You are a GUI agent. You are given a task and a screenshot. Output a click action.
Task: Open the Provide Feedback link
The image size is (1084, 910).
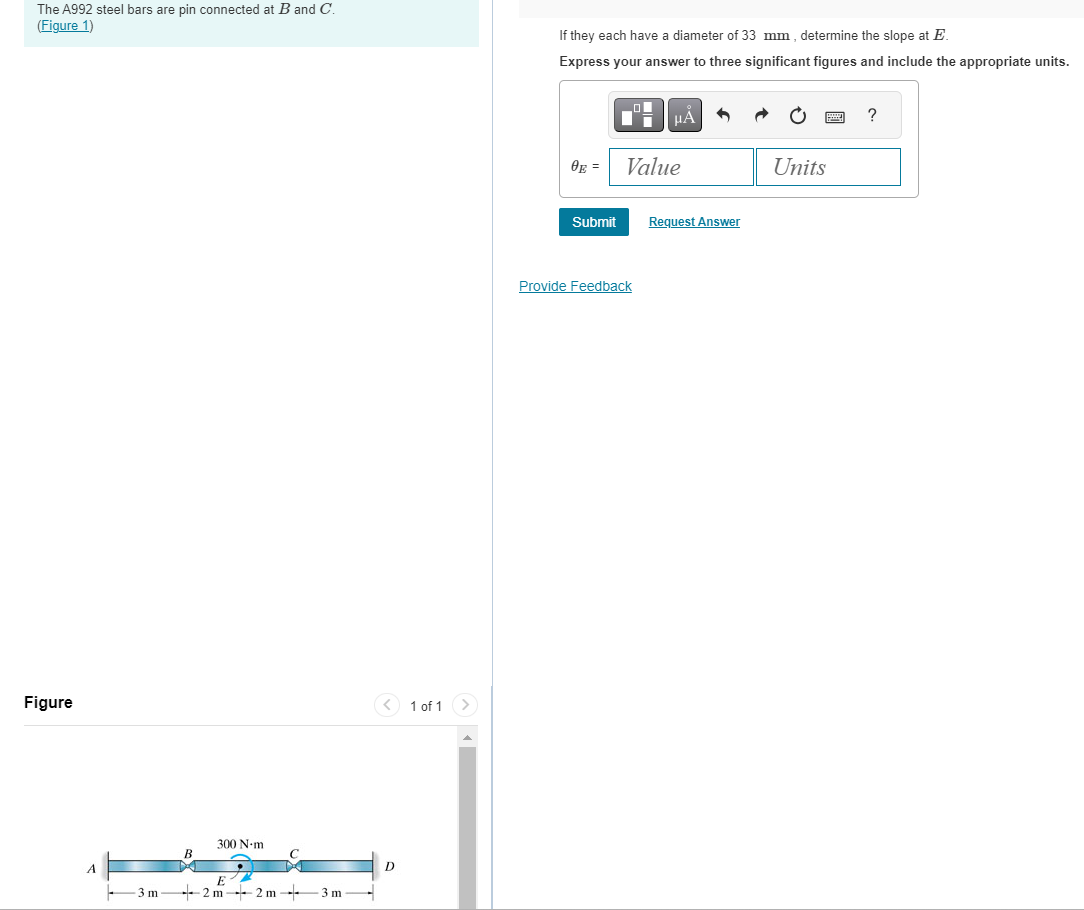(575, 286)
